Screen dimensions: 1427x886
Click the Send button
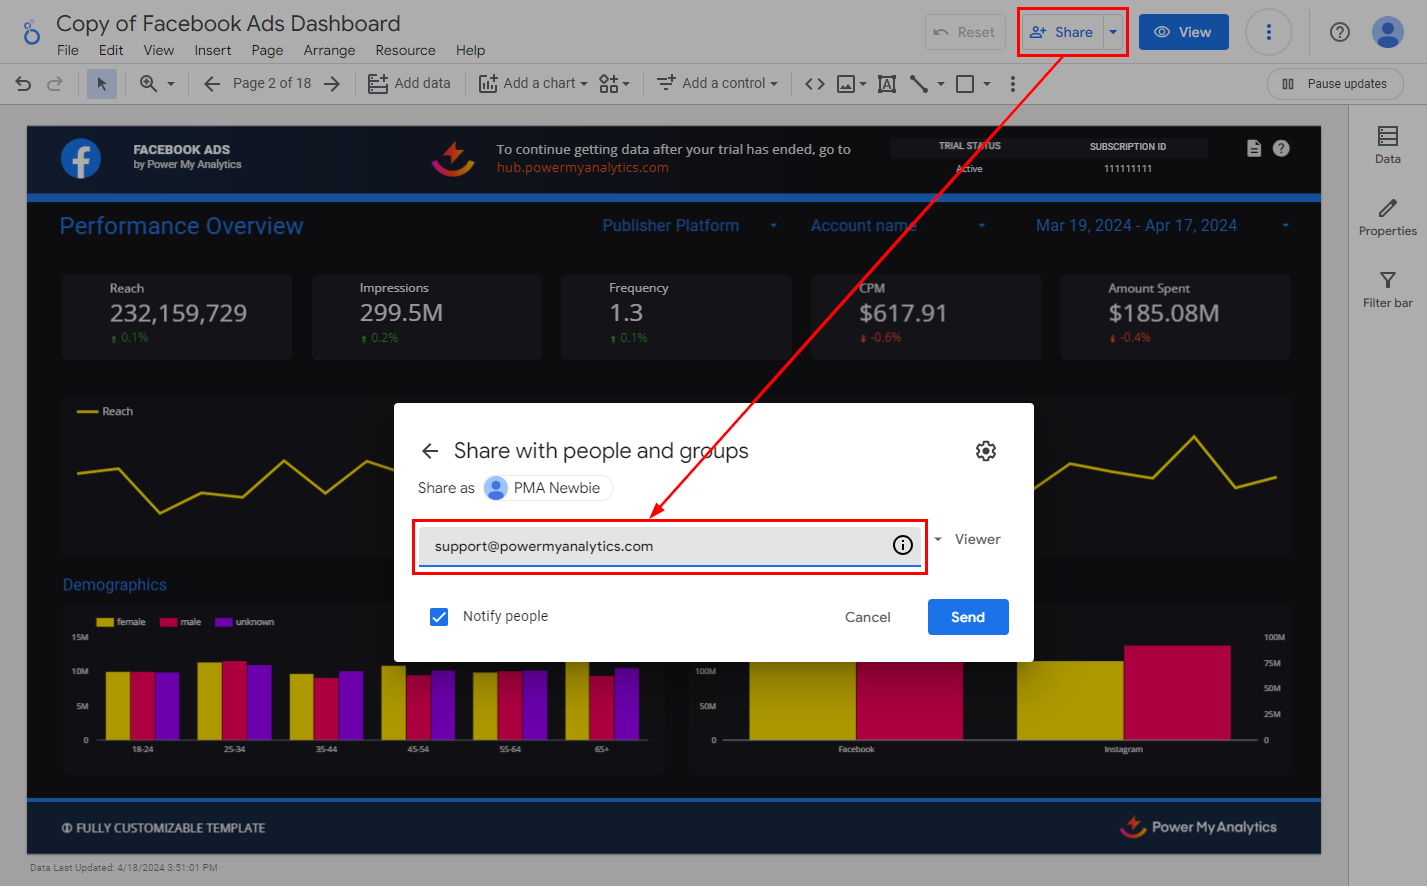[967, 617]
